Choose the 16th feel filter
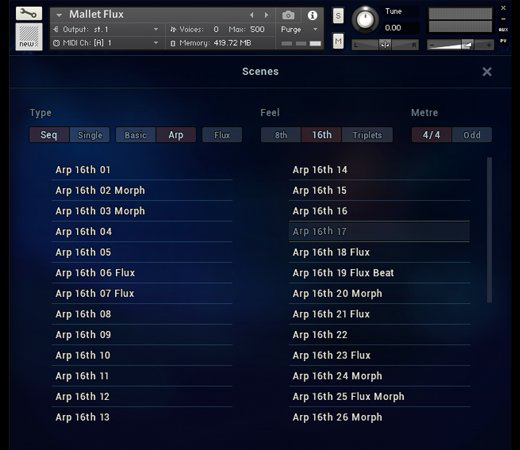Viewport: 520px width, 450px height. click(x=322, y=135)
